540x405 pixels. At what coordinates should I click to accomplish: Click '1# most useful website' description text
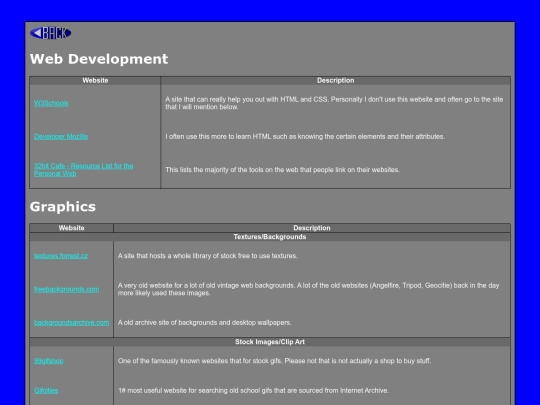[253, 391]
